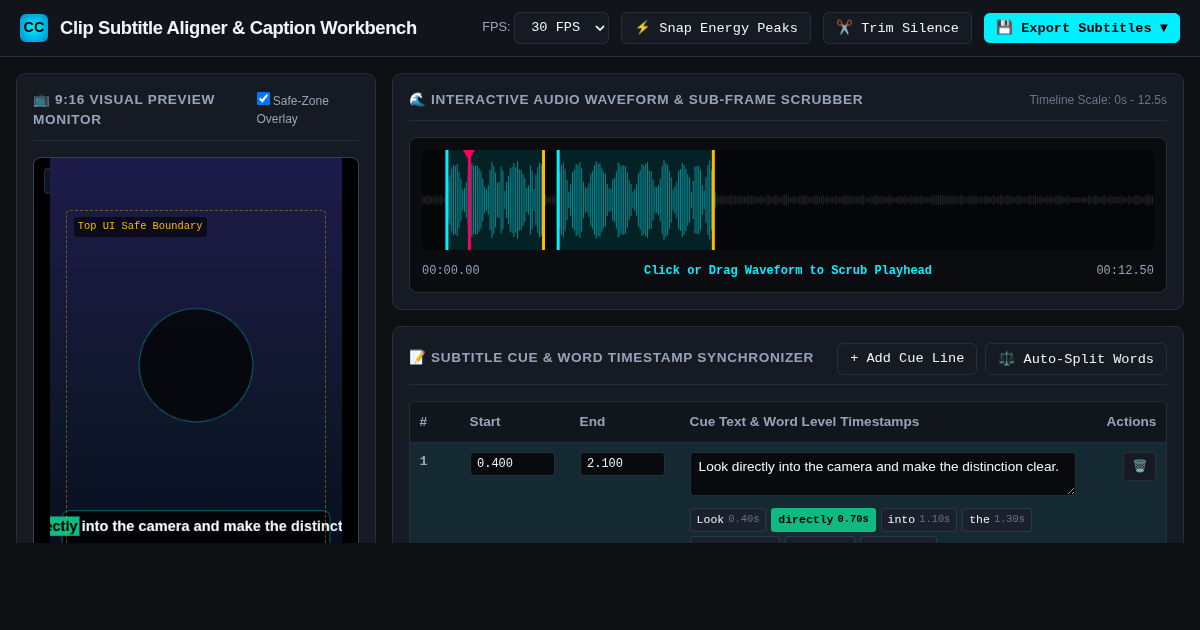
Task: Toggle the Safe-Zone Overlay checkbox
Action: click(x=263, y=99)
